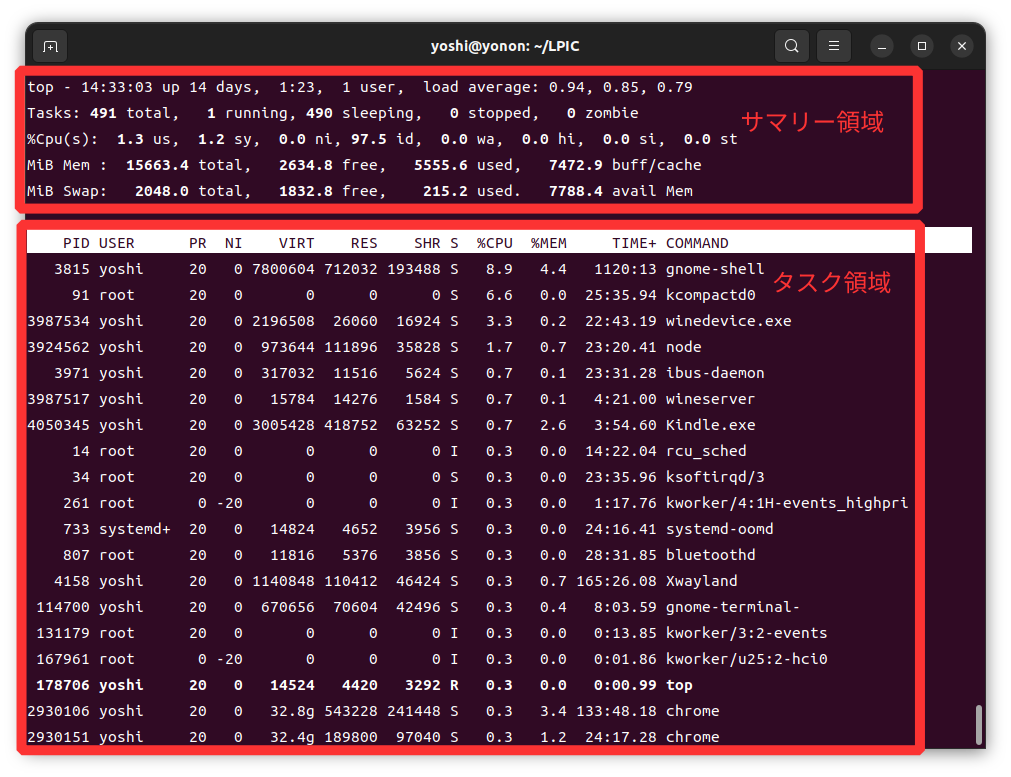This screenshot has width=1011, height=777.
Task: Click PID 178706 of the top process
Action: 63,685
